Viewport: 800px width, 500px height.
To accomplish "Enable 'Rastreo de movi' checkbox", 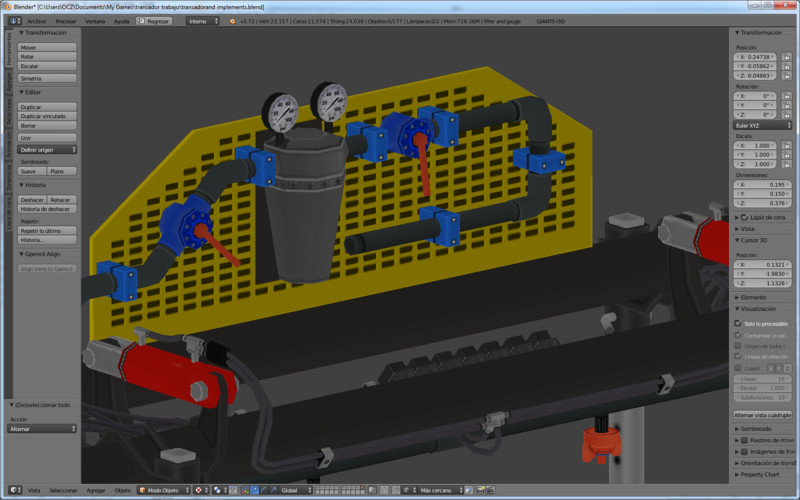I will click(x=745, y=439).
